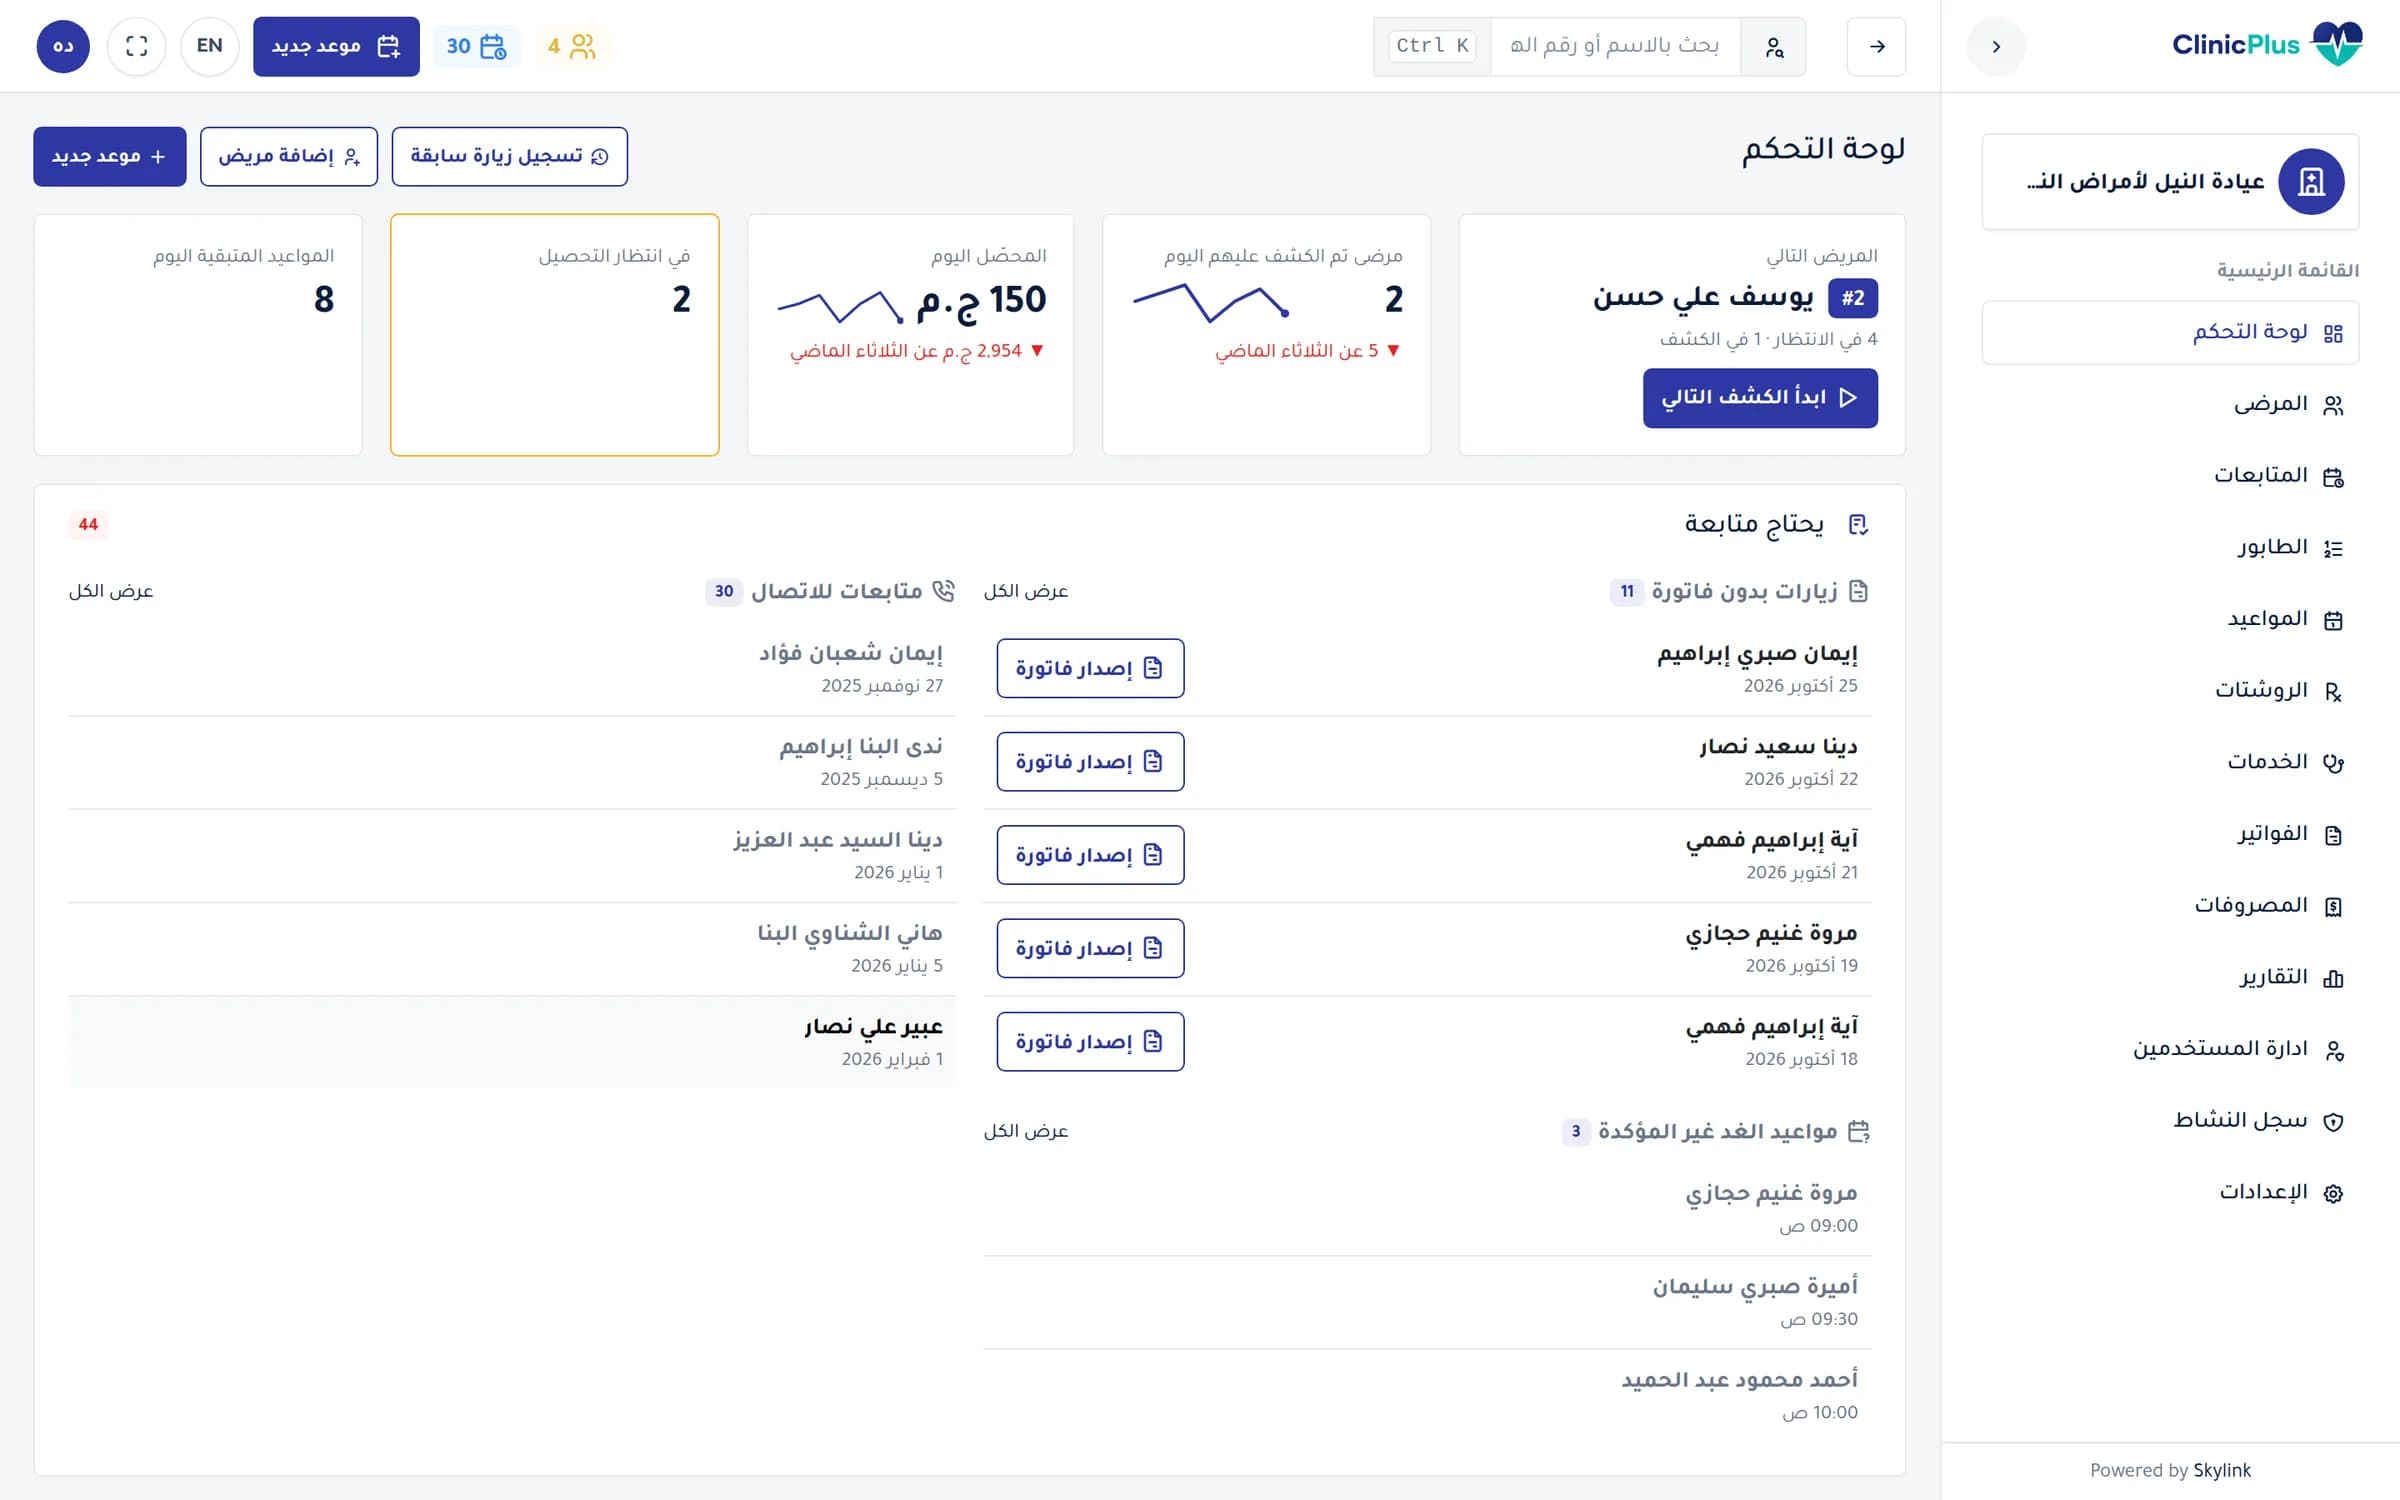Open 'الفواتير' invoices in sidebar
The image size is (2400, 1500).
pos(2170,834)
